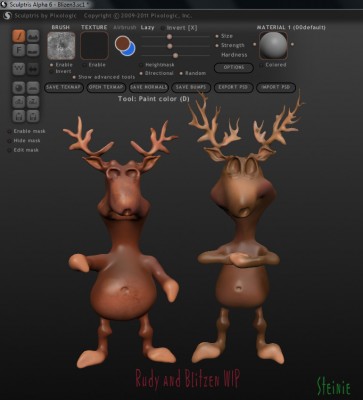
Task: Toggle the Directional option
Action: point(156,73)
